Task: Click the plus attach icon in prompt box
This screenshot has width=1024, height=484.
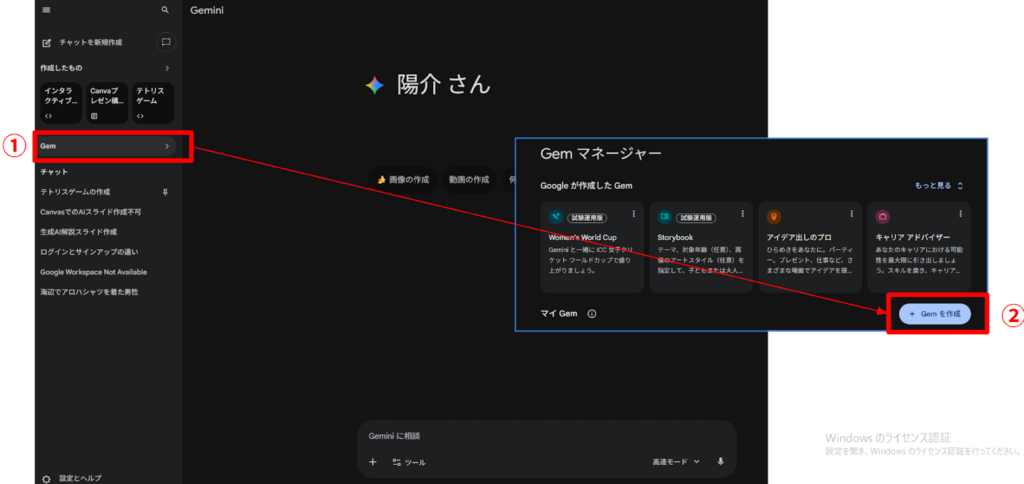Action: click(x=373, y=462)
